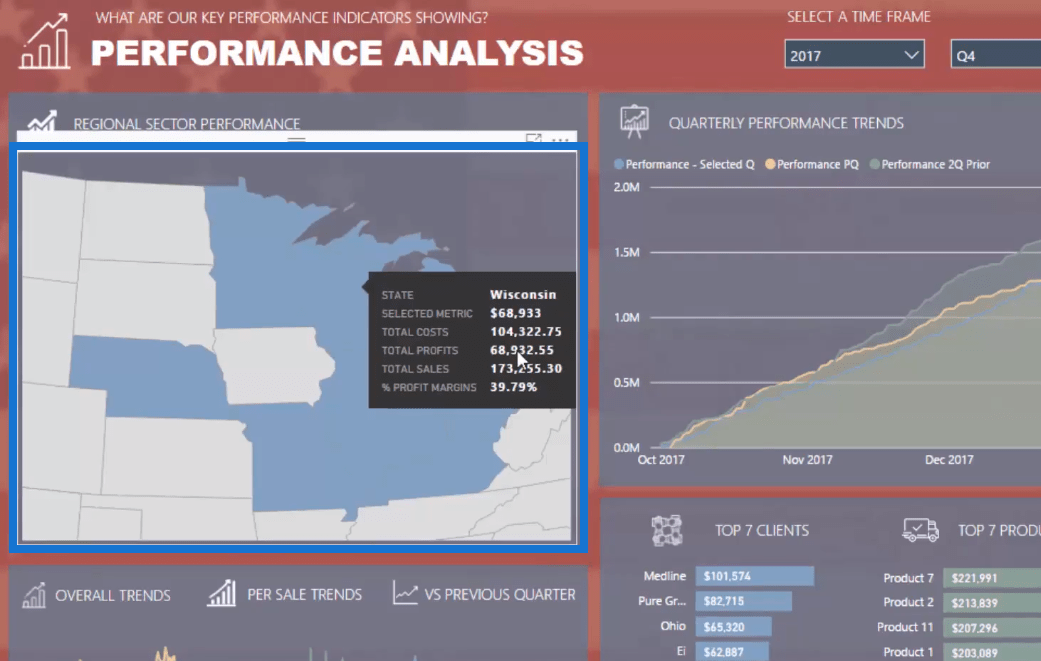
Task: Click the 'TOP 7 CLIENTS' heading
Action: click(x=761, y=530)
